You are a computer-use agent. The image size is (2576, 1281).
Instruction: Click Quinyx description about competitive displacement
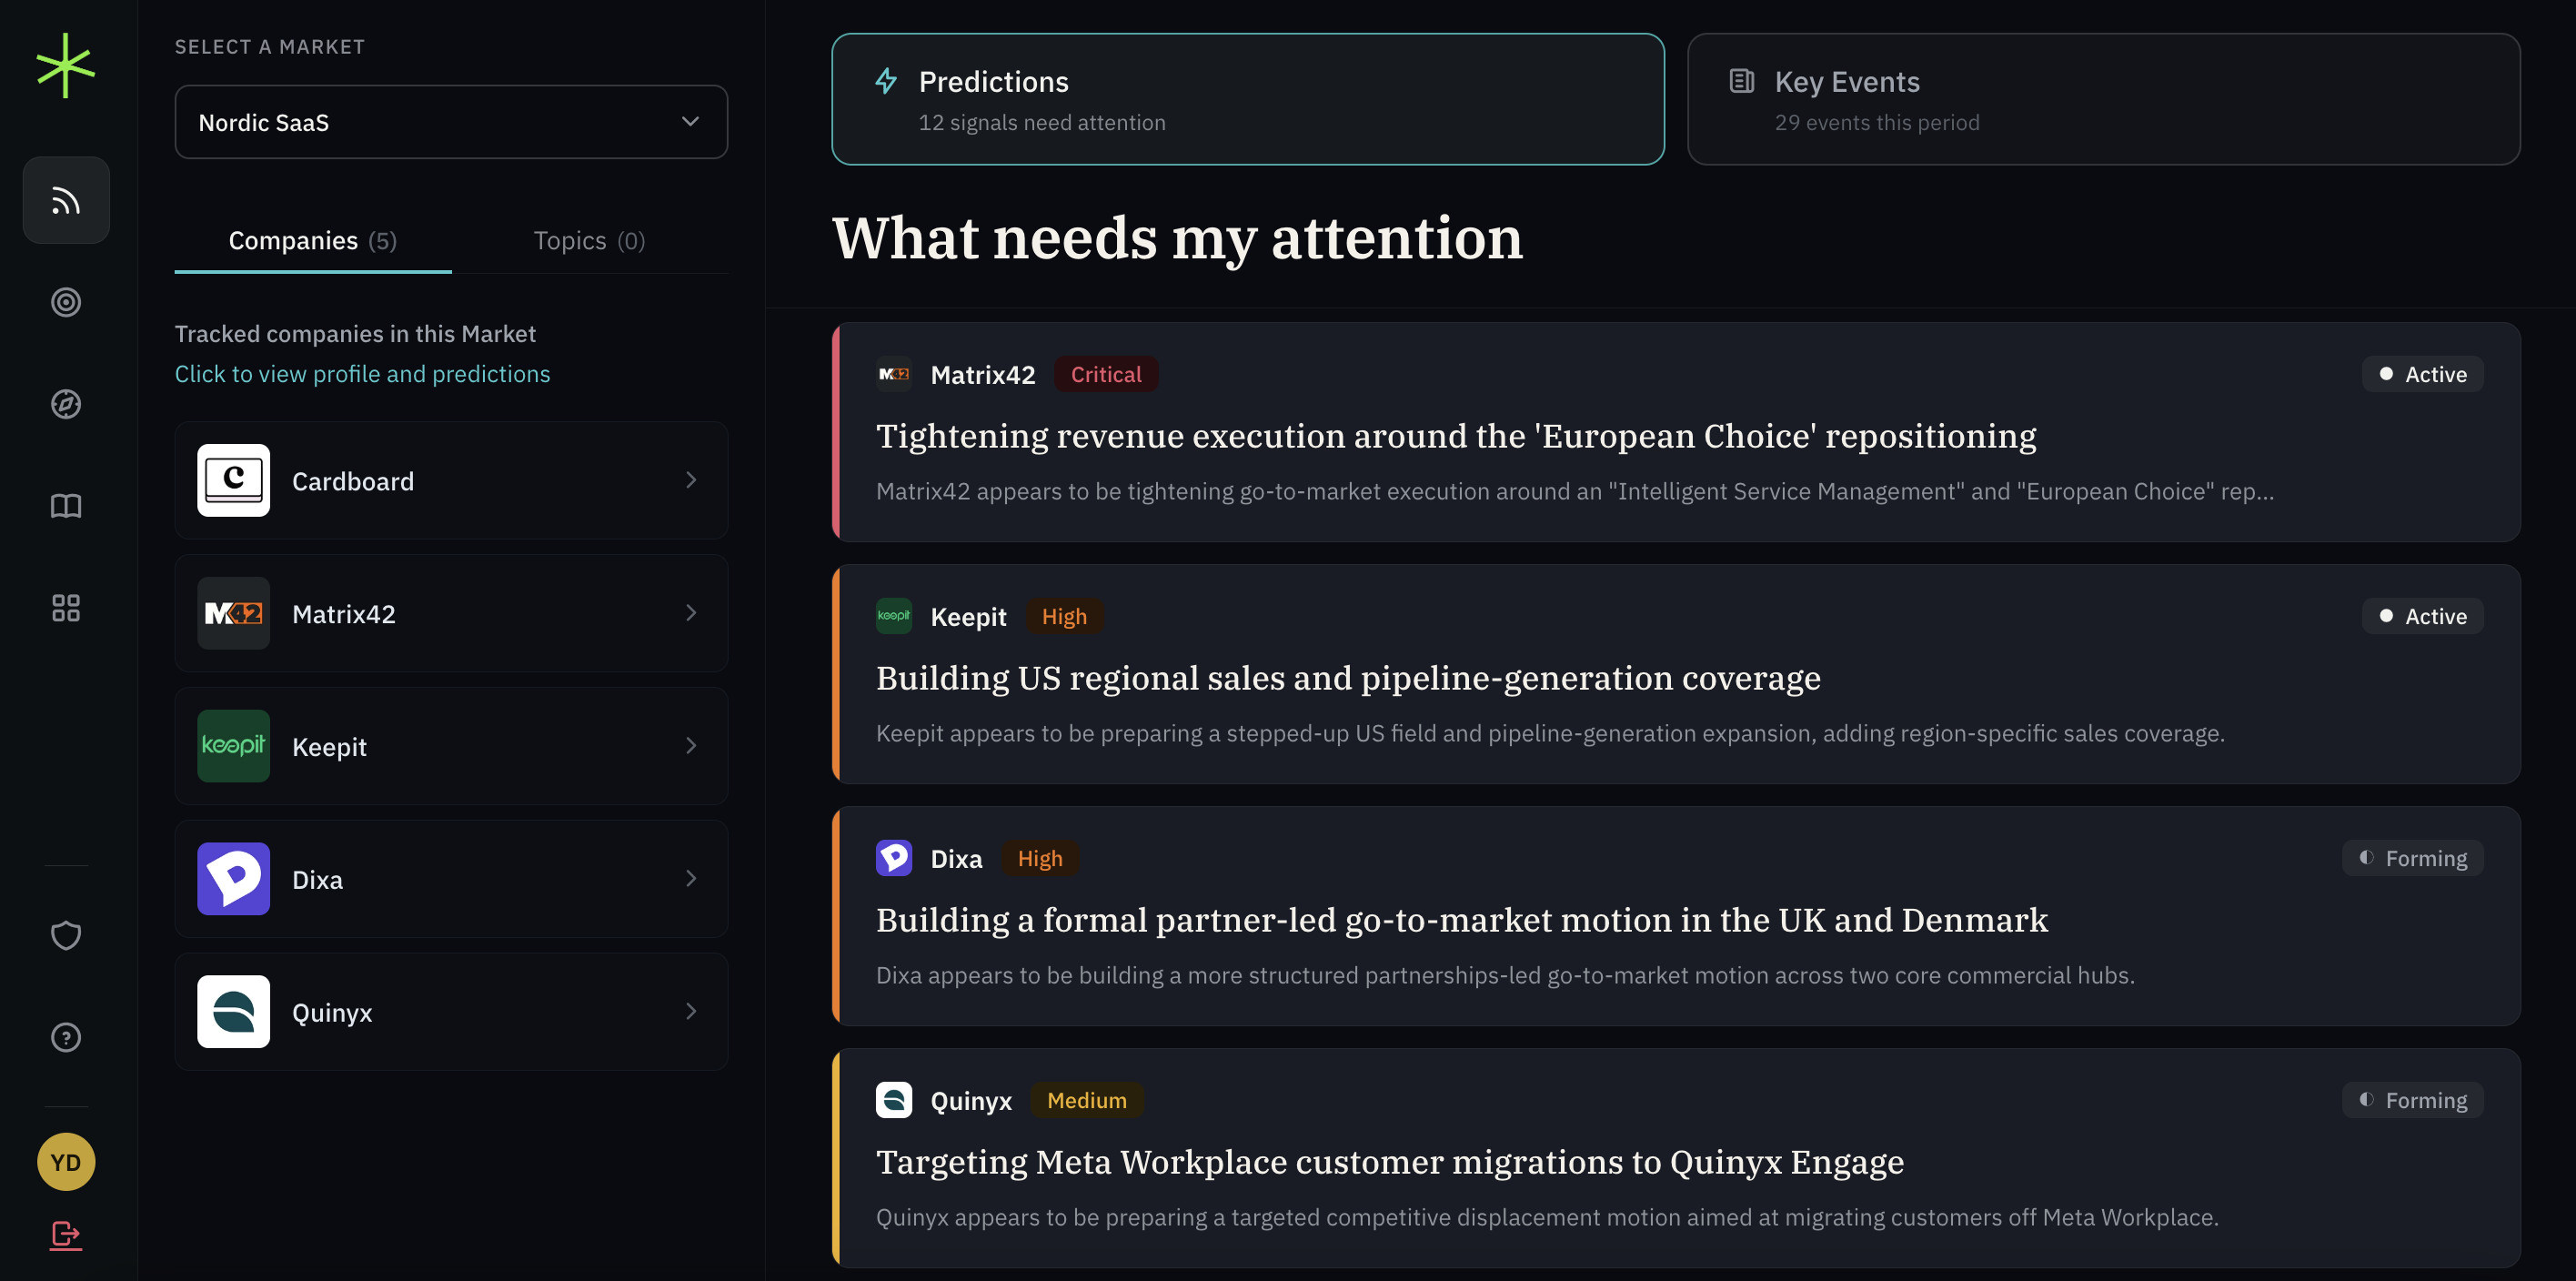pyautogui.click(x=1547, y=1217)
